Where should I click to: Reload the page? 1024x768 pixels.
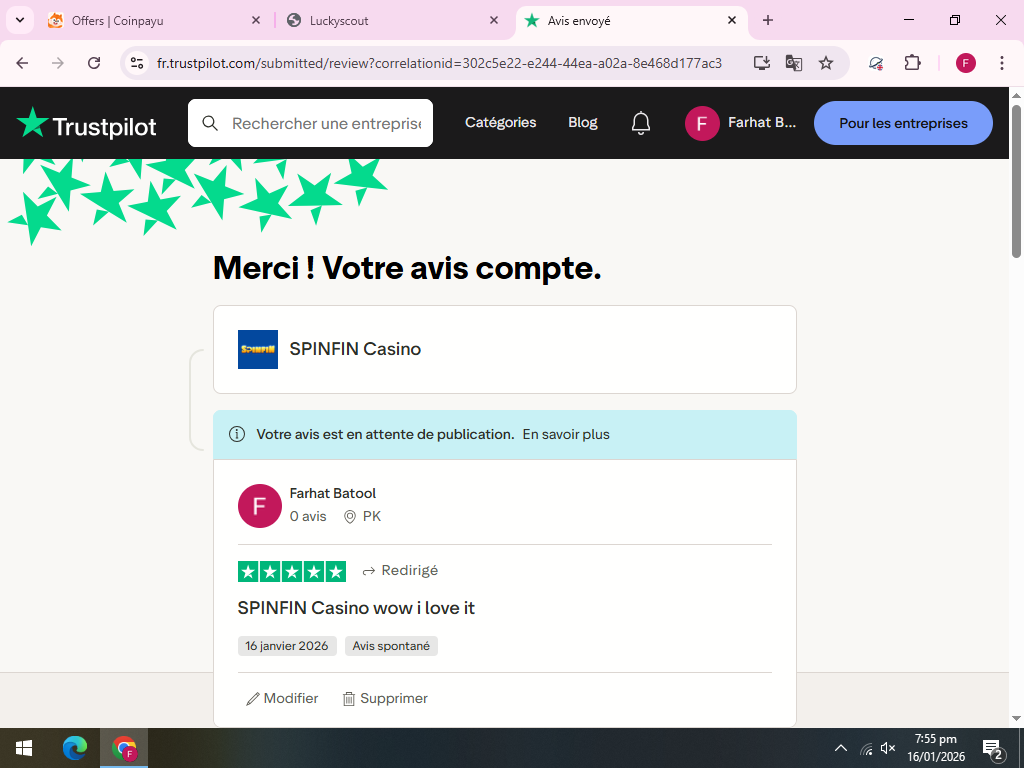pos(94,63)
